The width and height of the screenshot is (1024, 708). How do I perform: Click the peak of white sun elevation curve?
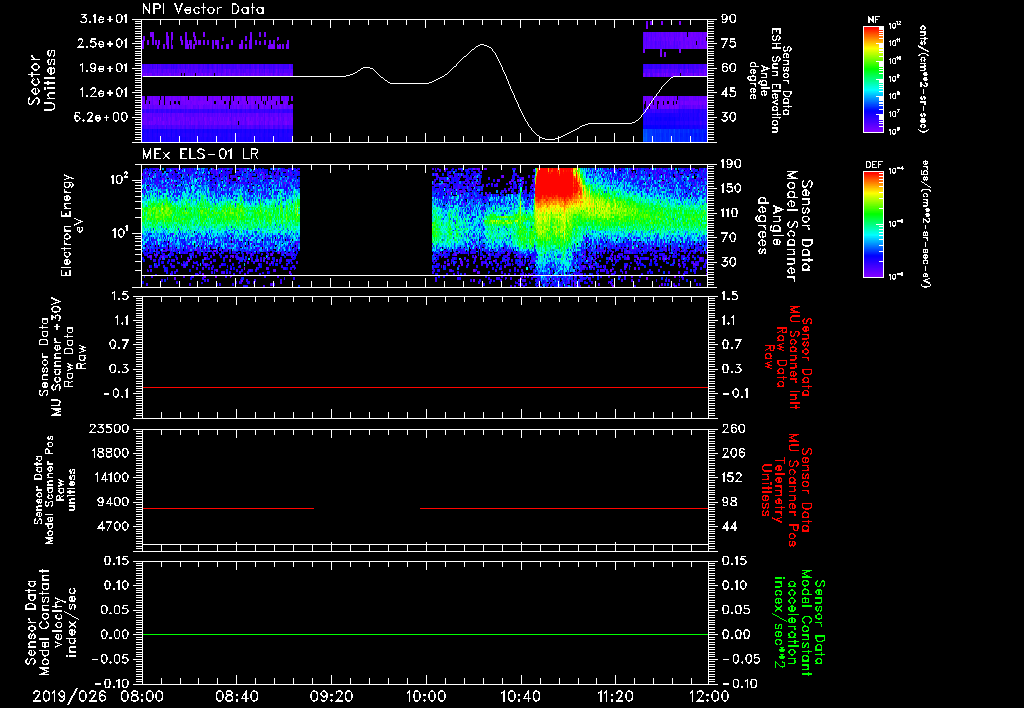tap(483, 44)
